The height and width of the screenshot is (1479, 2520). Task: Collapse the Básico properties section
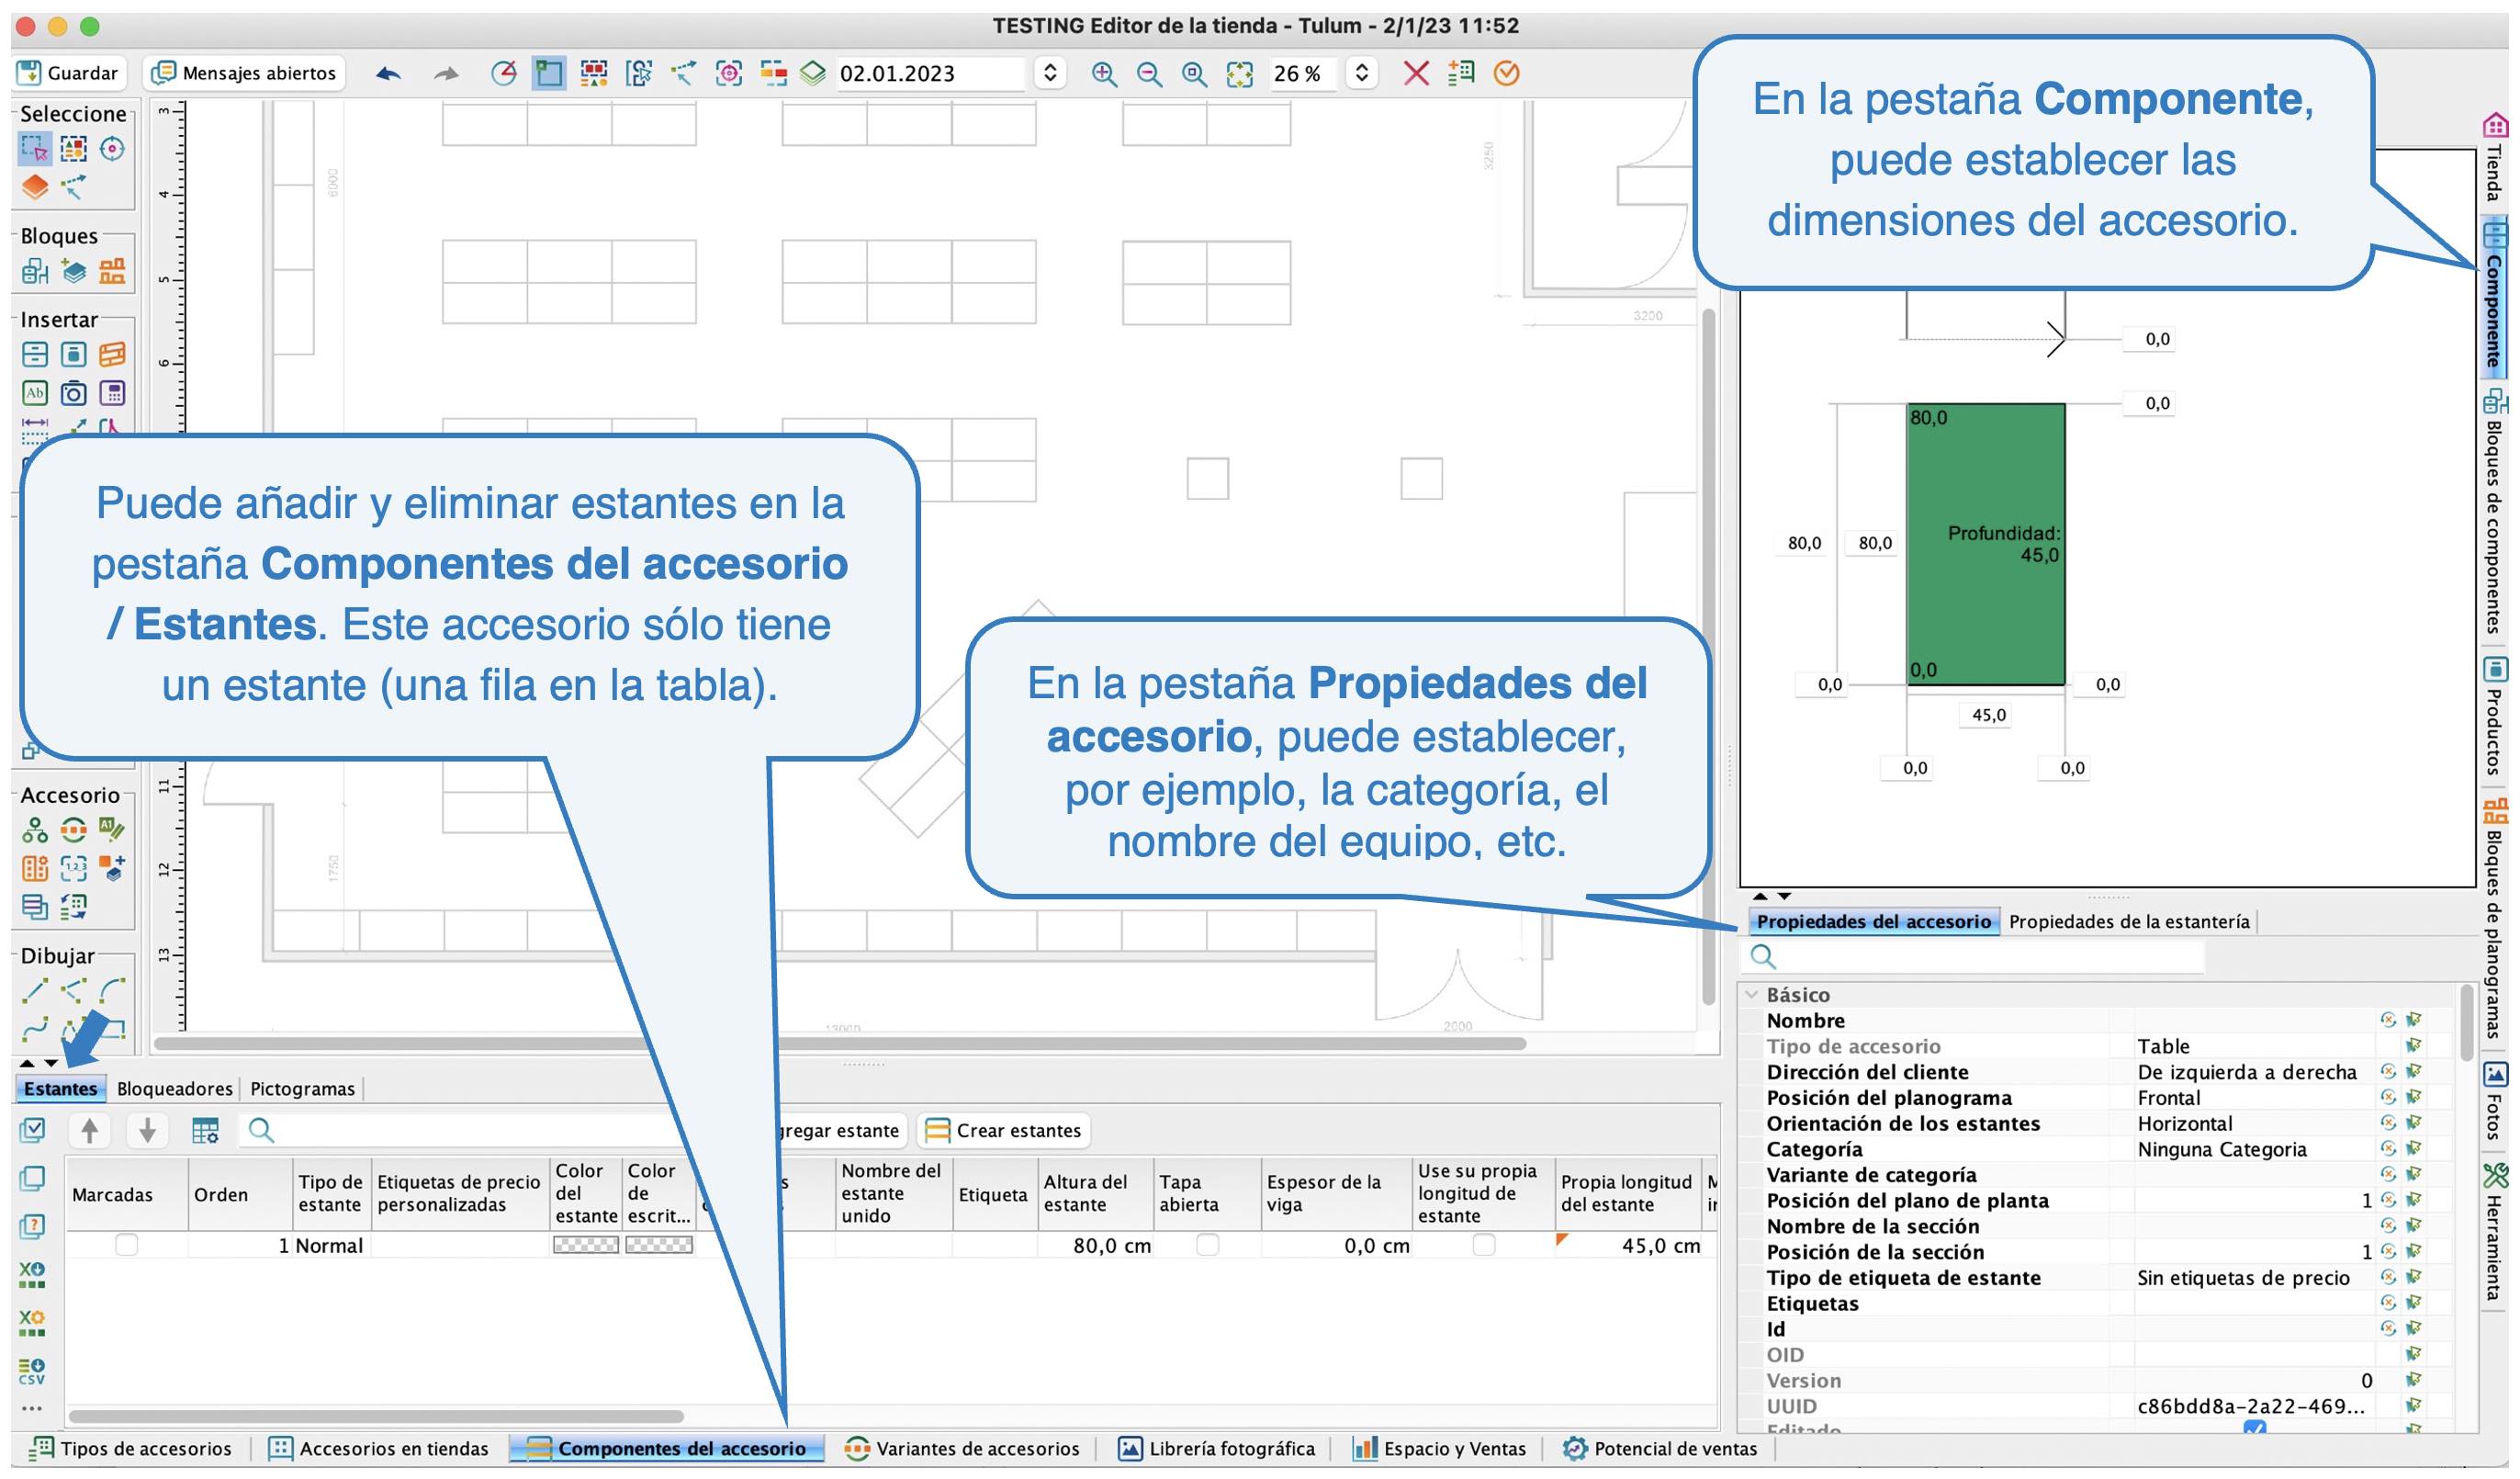[1752, 996]
